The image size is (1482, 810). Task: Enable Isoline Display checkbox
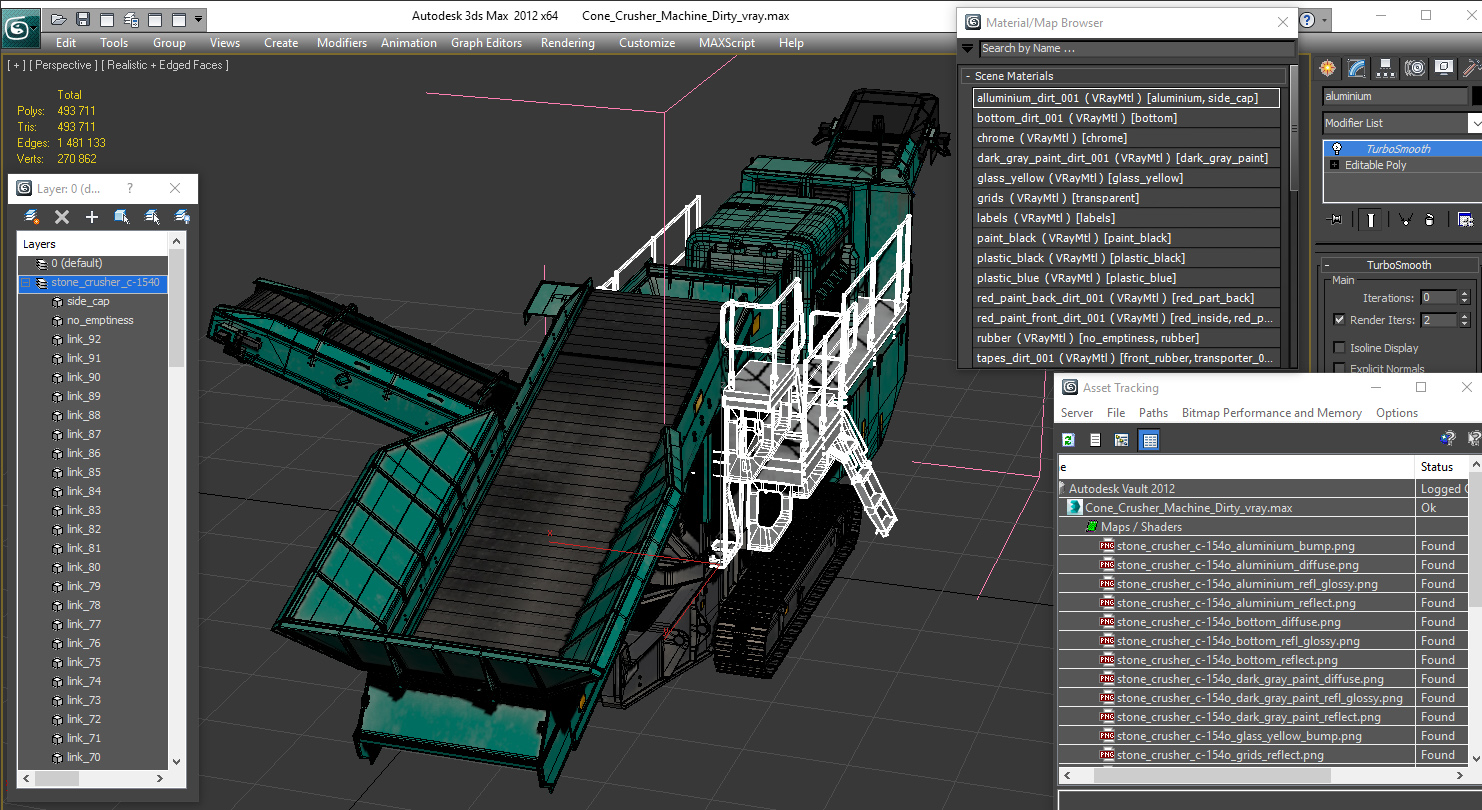click(x=1339, y=348)
